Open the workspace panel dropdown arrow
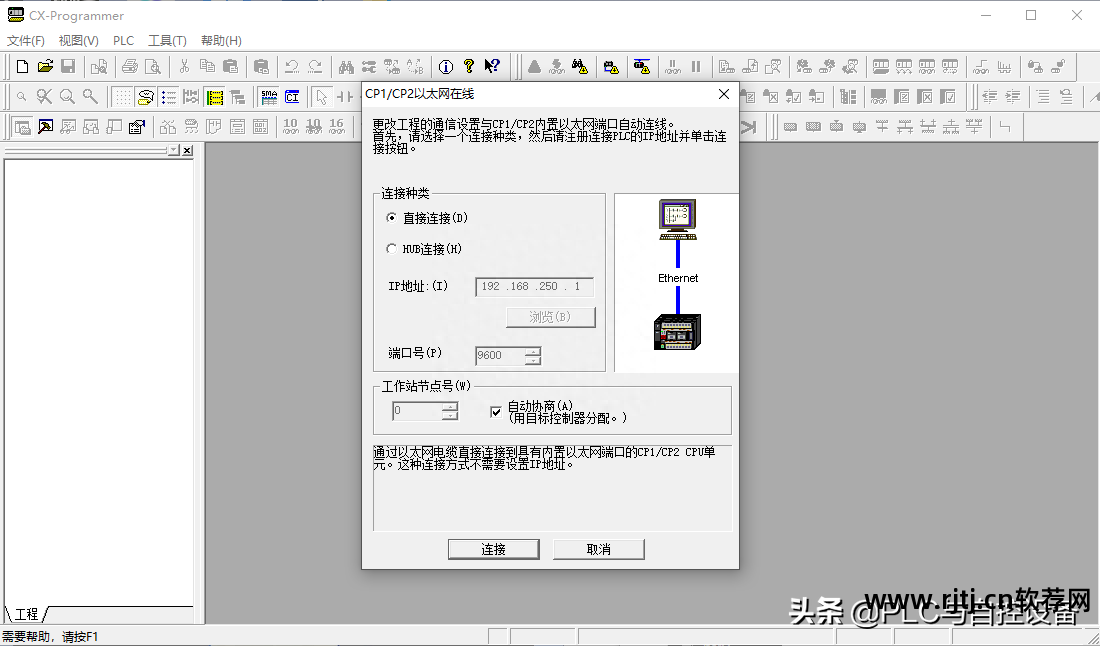 click(x=174, y=150)
